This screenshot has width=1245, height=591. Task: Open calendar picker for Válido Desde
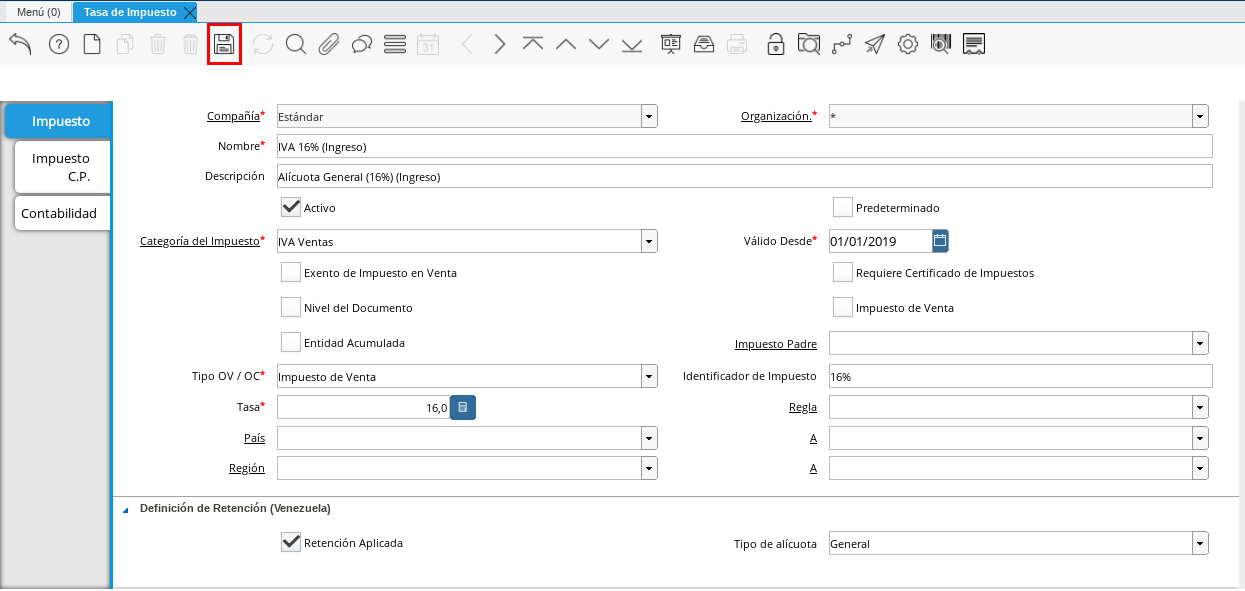940,240
